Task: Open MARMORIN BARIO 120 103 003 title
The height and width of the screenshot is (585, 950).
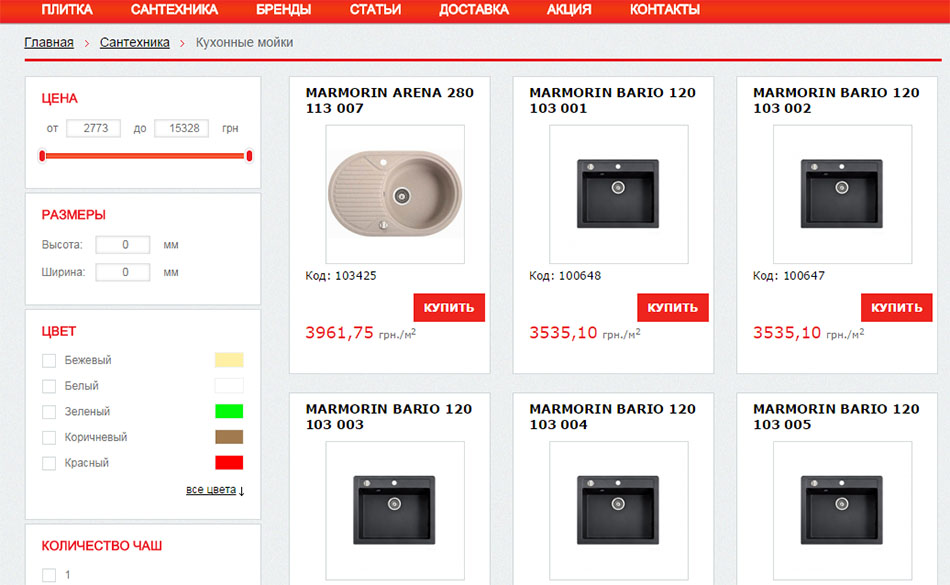Action: (389, 417)
